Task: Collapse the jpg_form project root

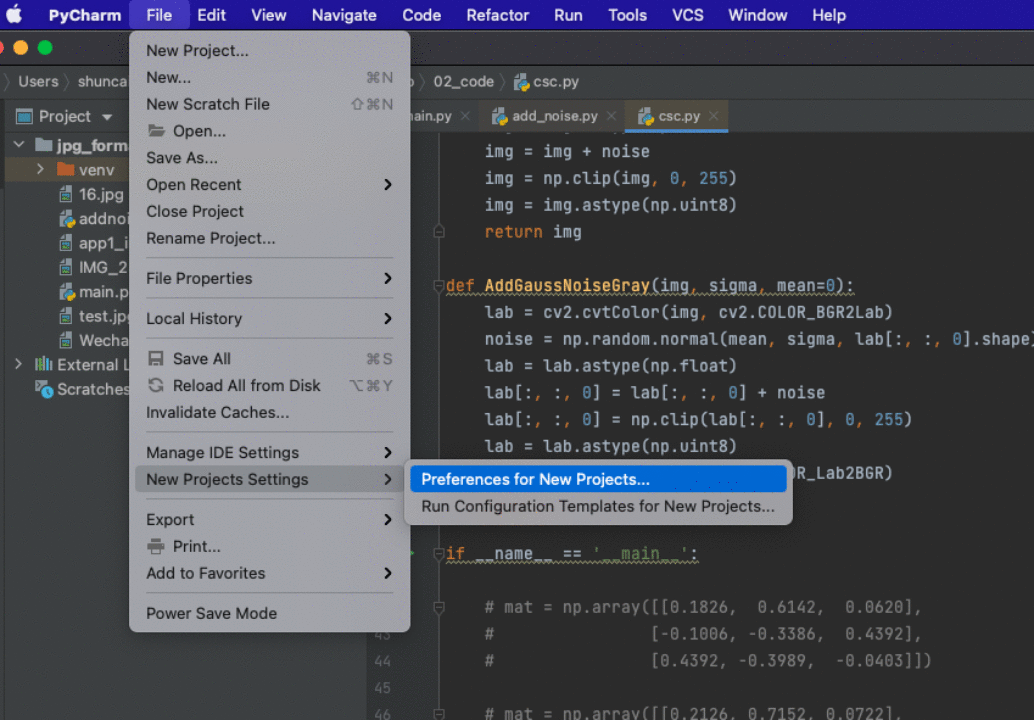Action: click(19, 144)
